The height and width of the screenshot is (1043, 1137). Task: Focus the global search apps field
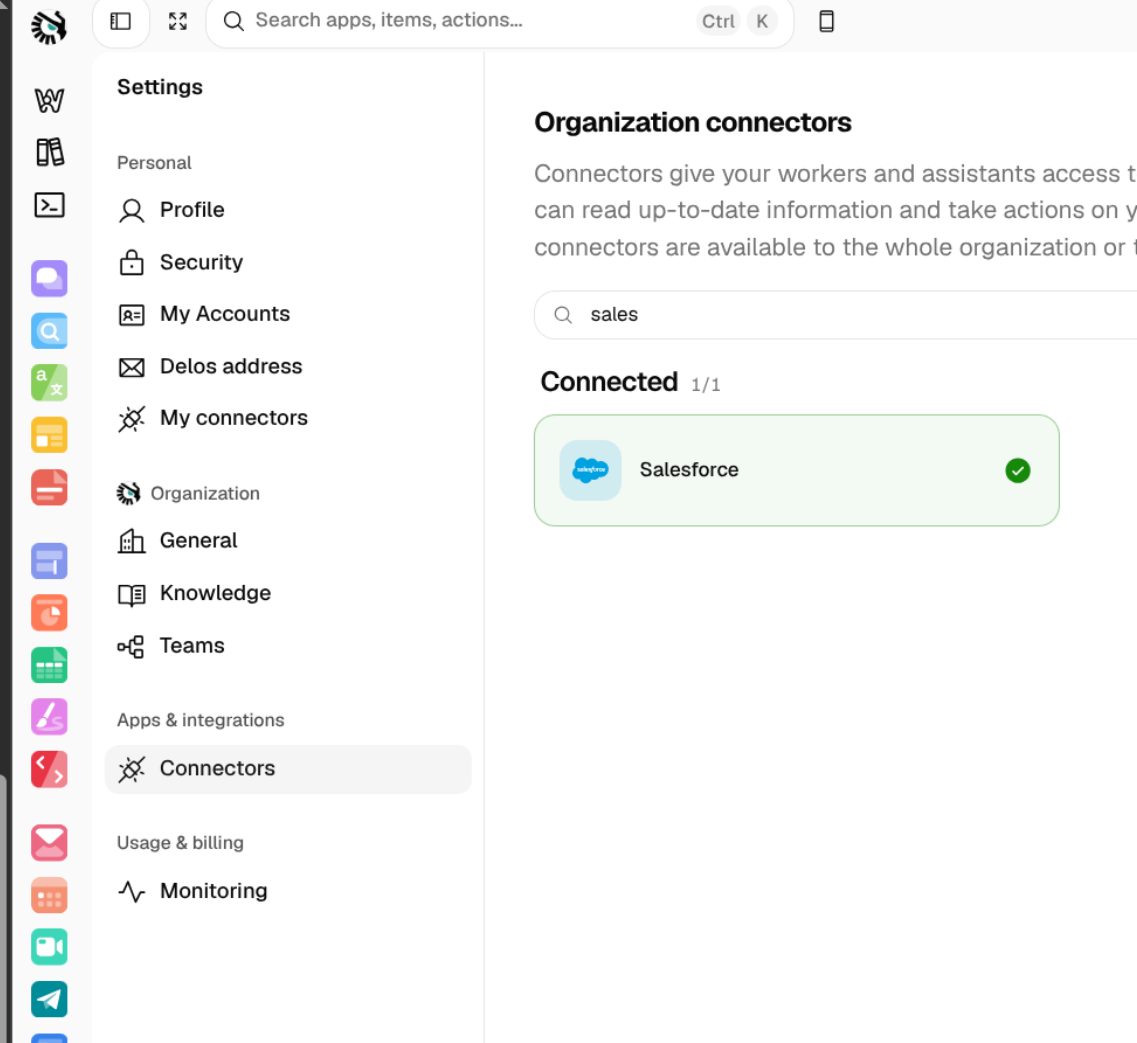pyautogui.click(x=500, y=22)
